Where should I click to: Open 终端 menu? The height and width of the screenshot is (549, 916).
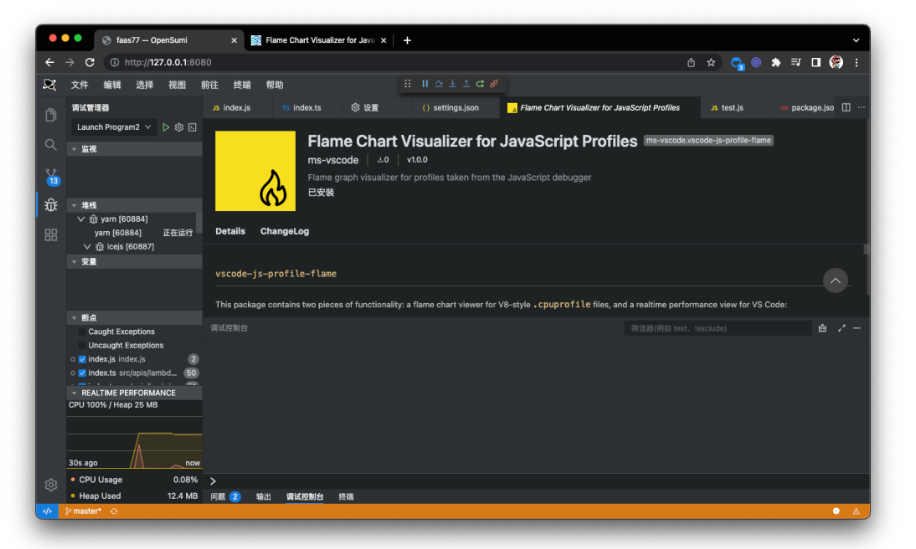(x=242, y=85)
